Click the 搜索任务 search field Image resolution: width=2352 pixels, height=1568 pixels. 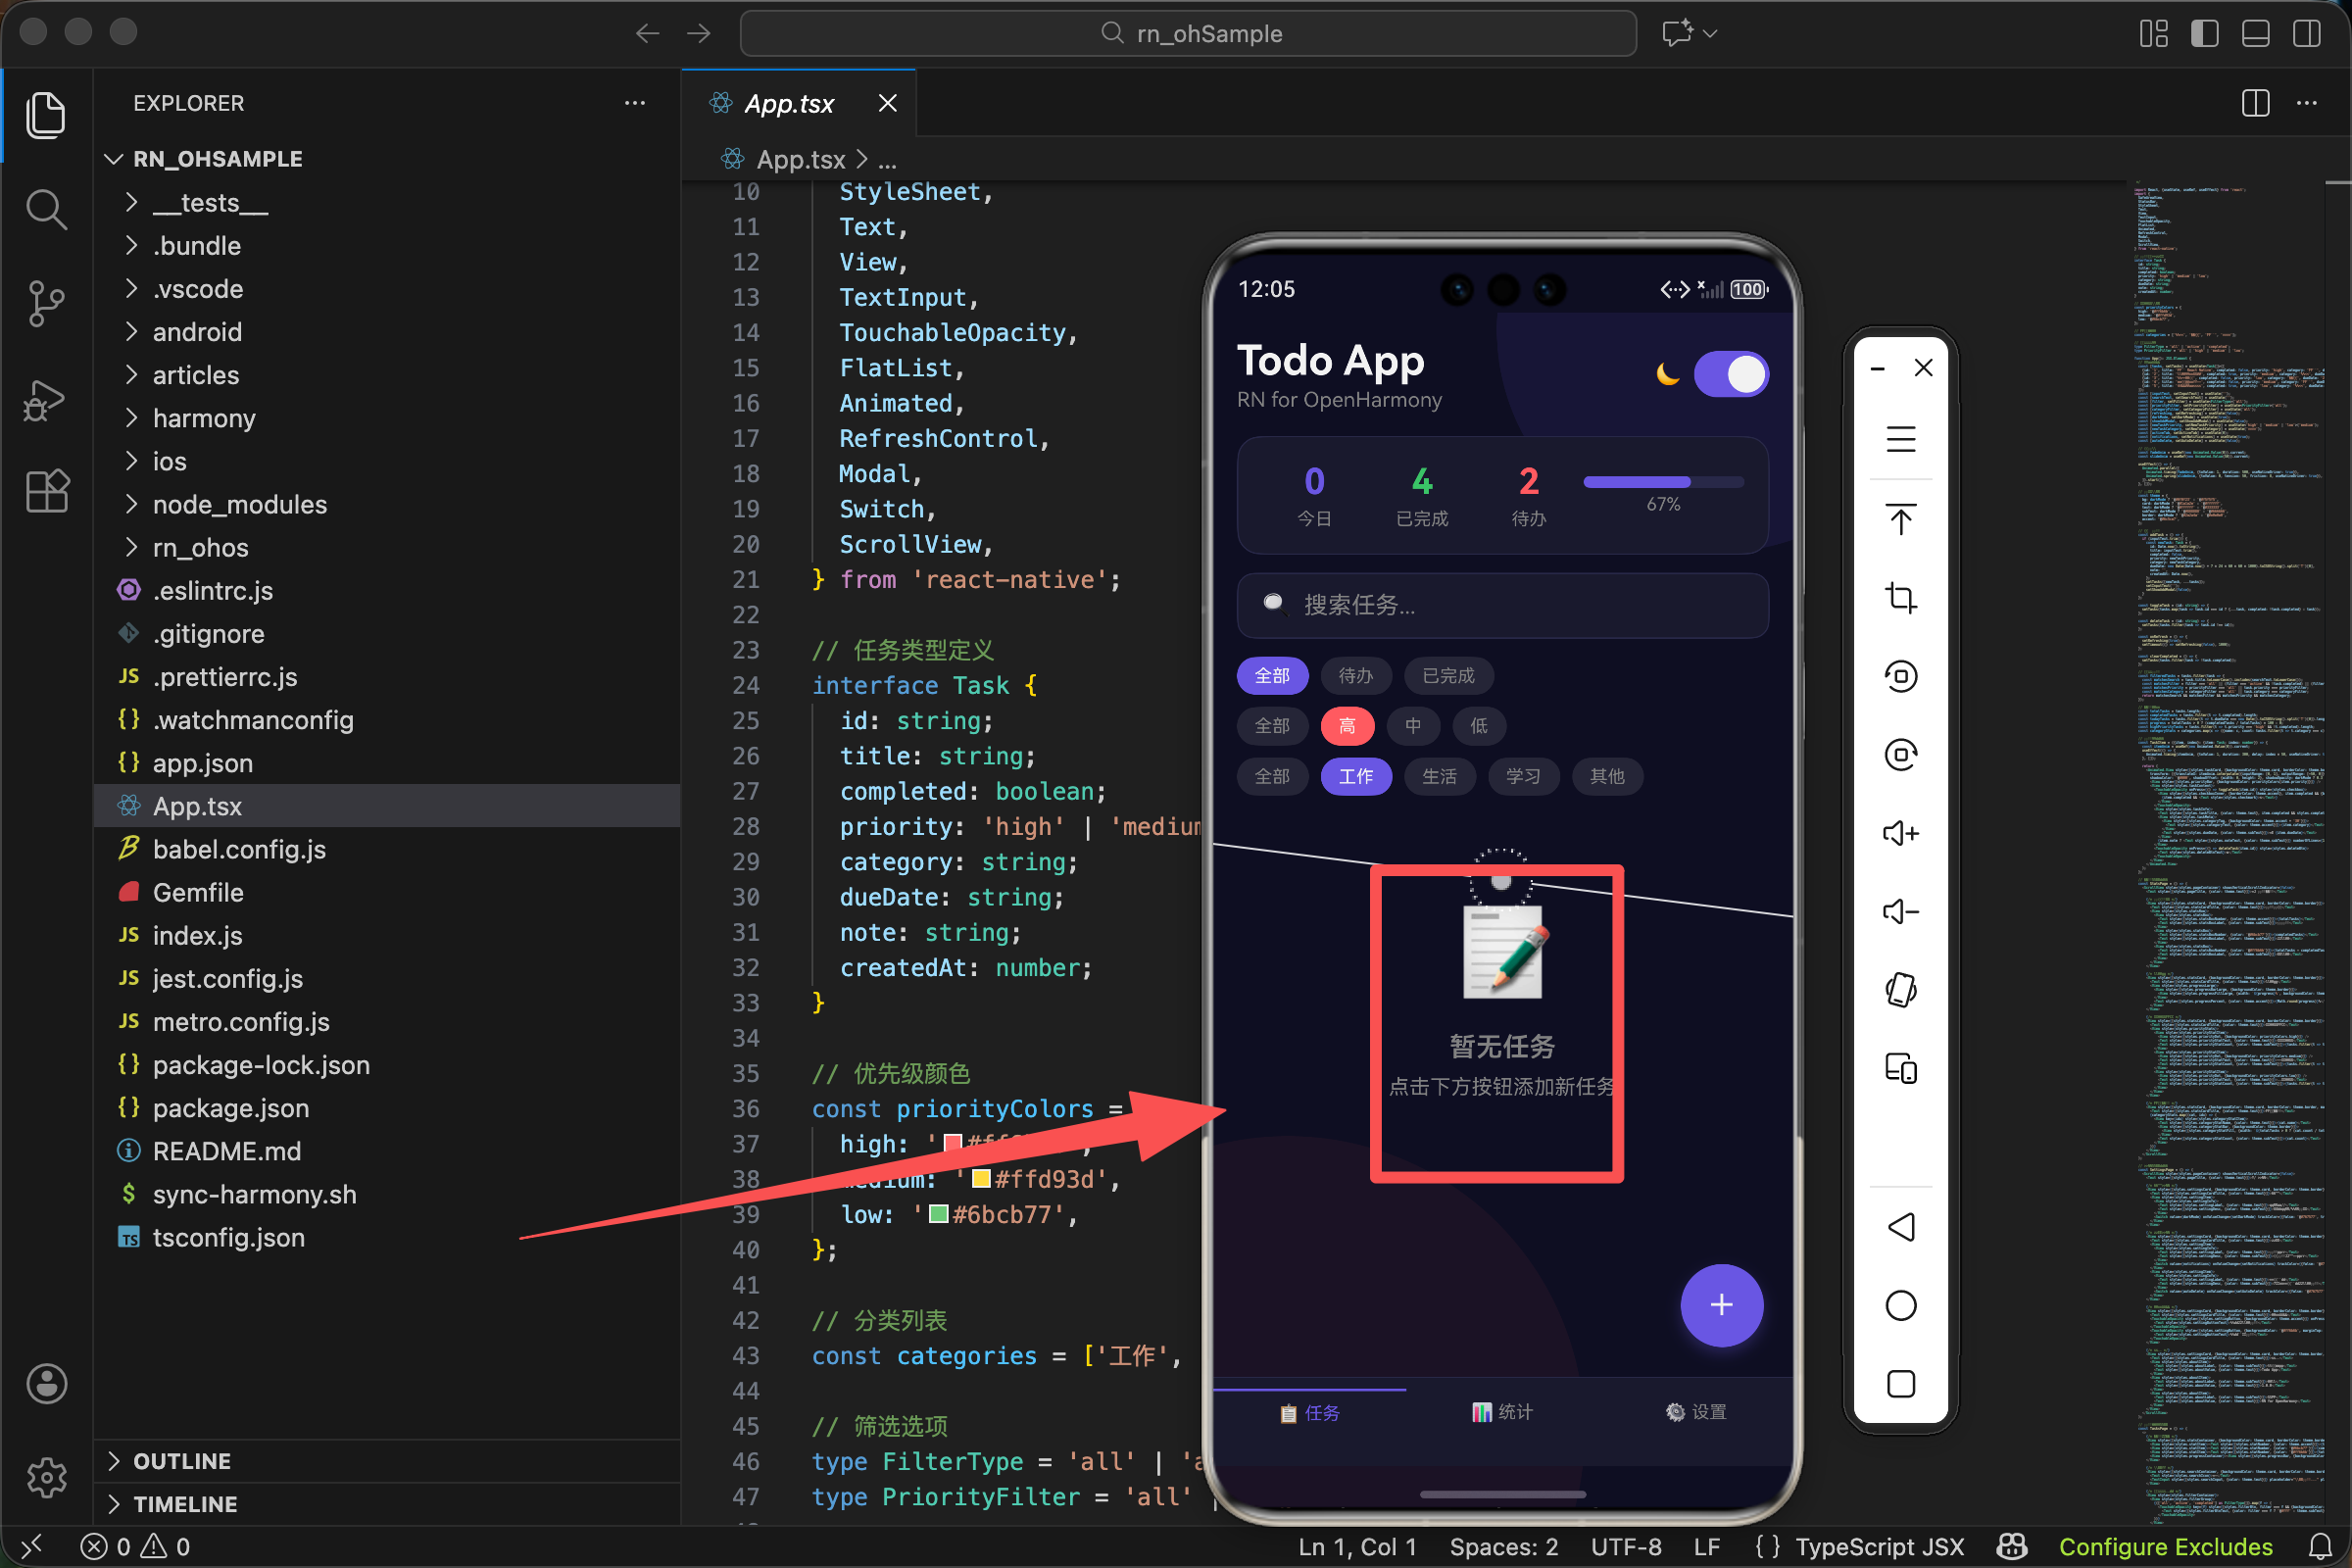coord(1502,605)
